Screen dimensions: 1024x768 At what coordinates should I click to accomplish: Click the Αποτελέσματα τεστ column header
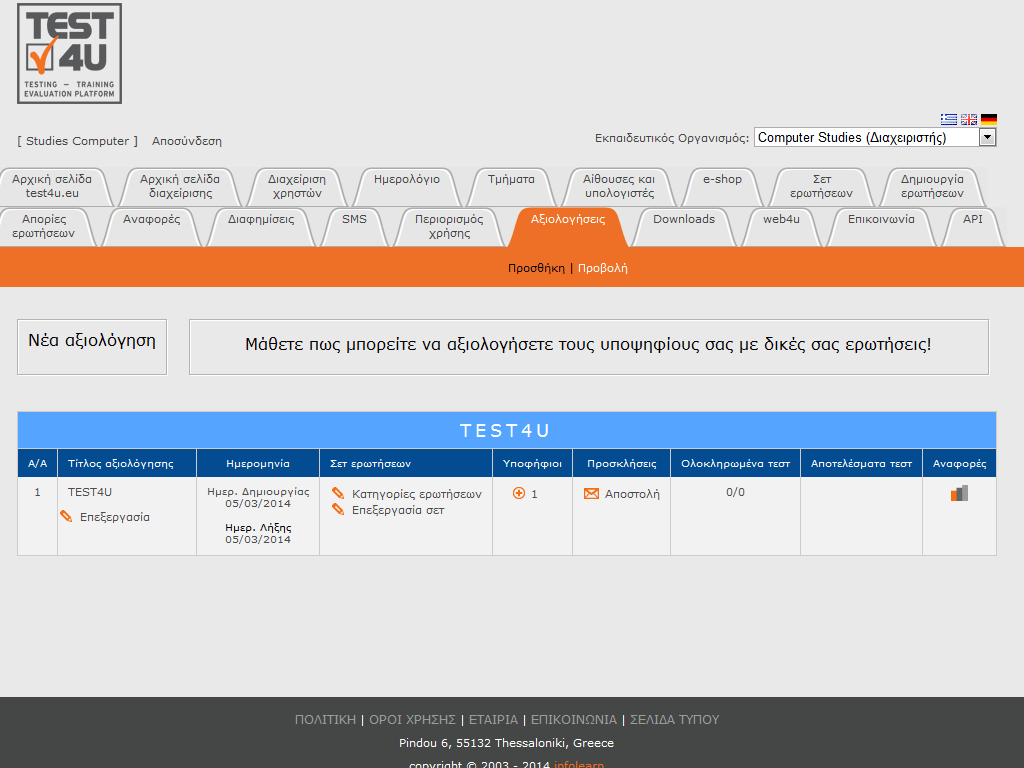(x=861, y=464)
